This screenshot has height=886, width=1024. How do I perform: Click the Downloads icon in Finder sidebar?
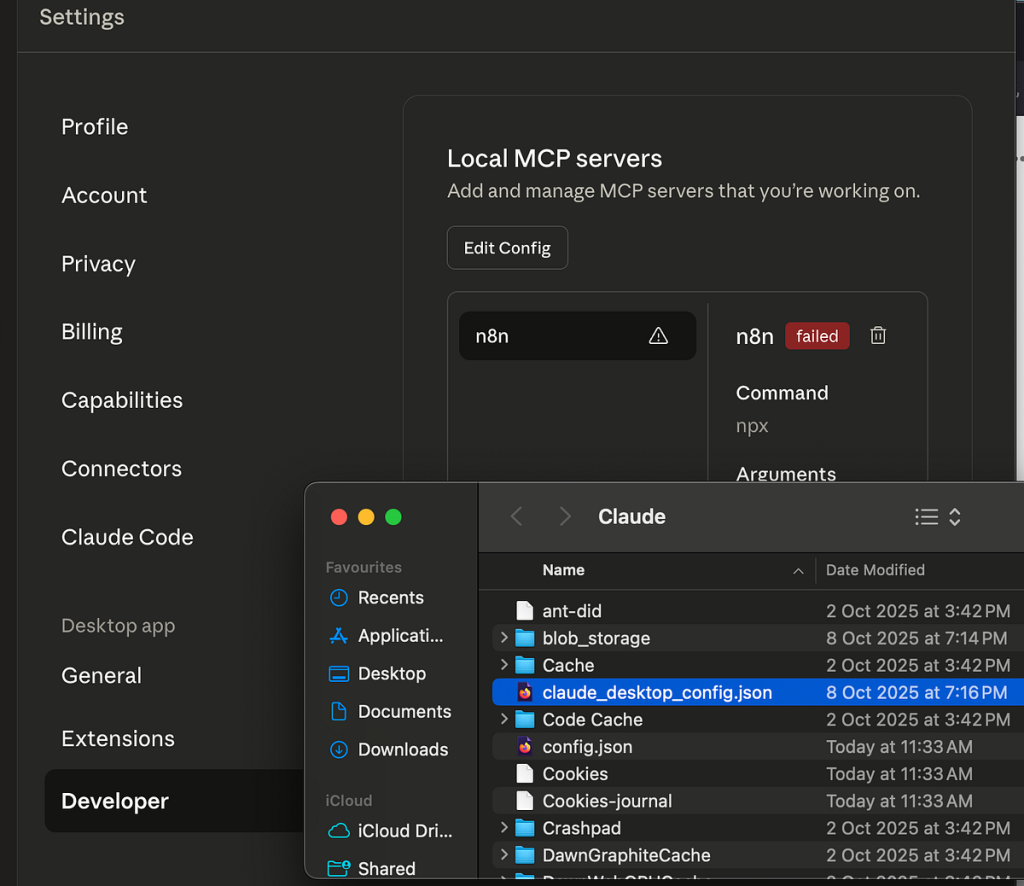(338, 750)
